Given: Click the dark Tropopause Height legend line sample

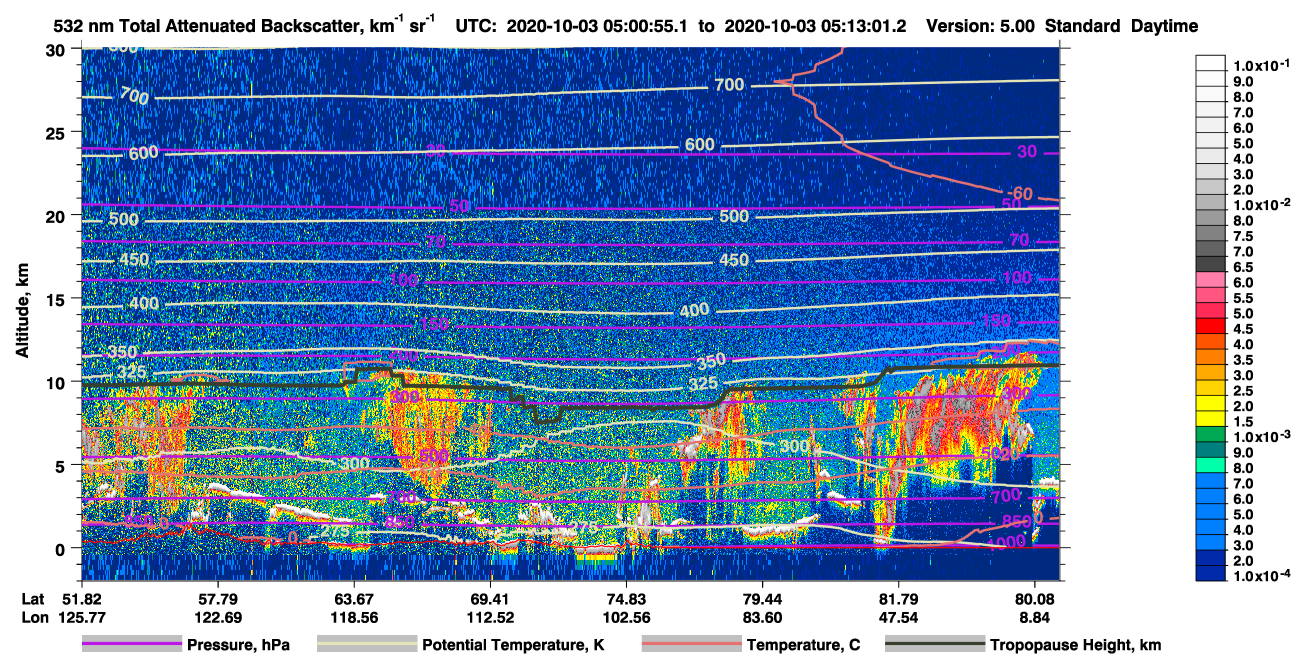Looking at the screenshot, I should coord(935,645).
